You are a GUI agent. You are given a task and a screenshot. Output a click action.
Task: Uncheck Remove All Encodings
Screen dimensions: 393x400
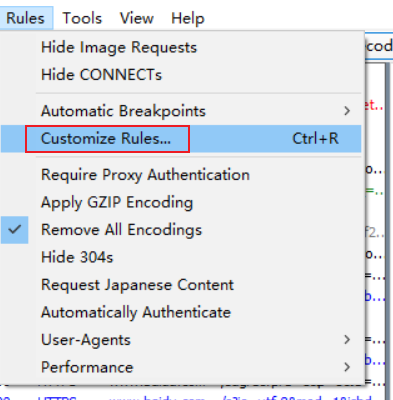tap(181, 230)
